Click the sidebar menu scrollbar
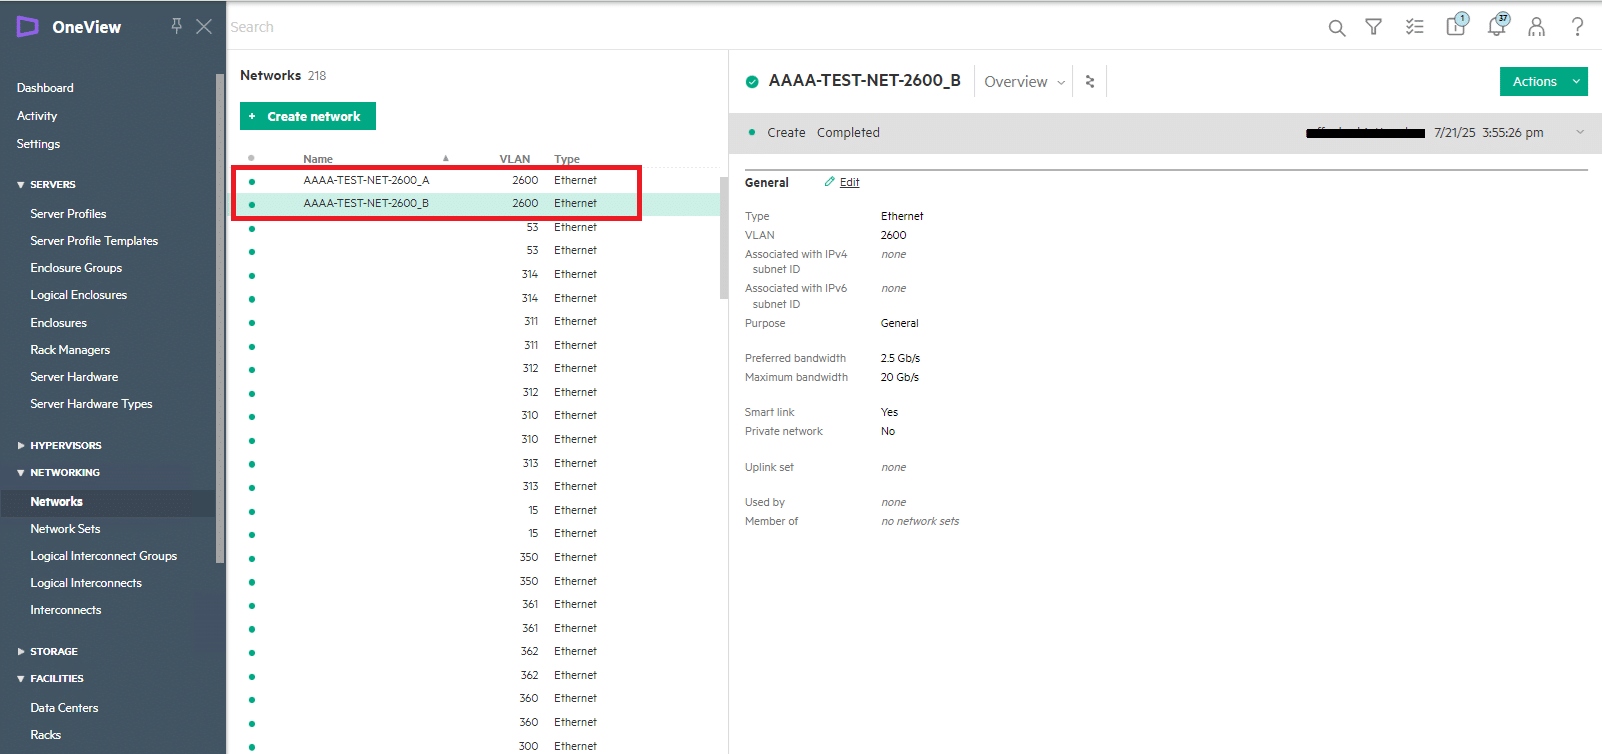The width and height of the screenshot is (1602, 754). (x=220, y=318)
